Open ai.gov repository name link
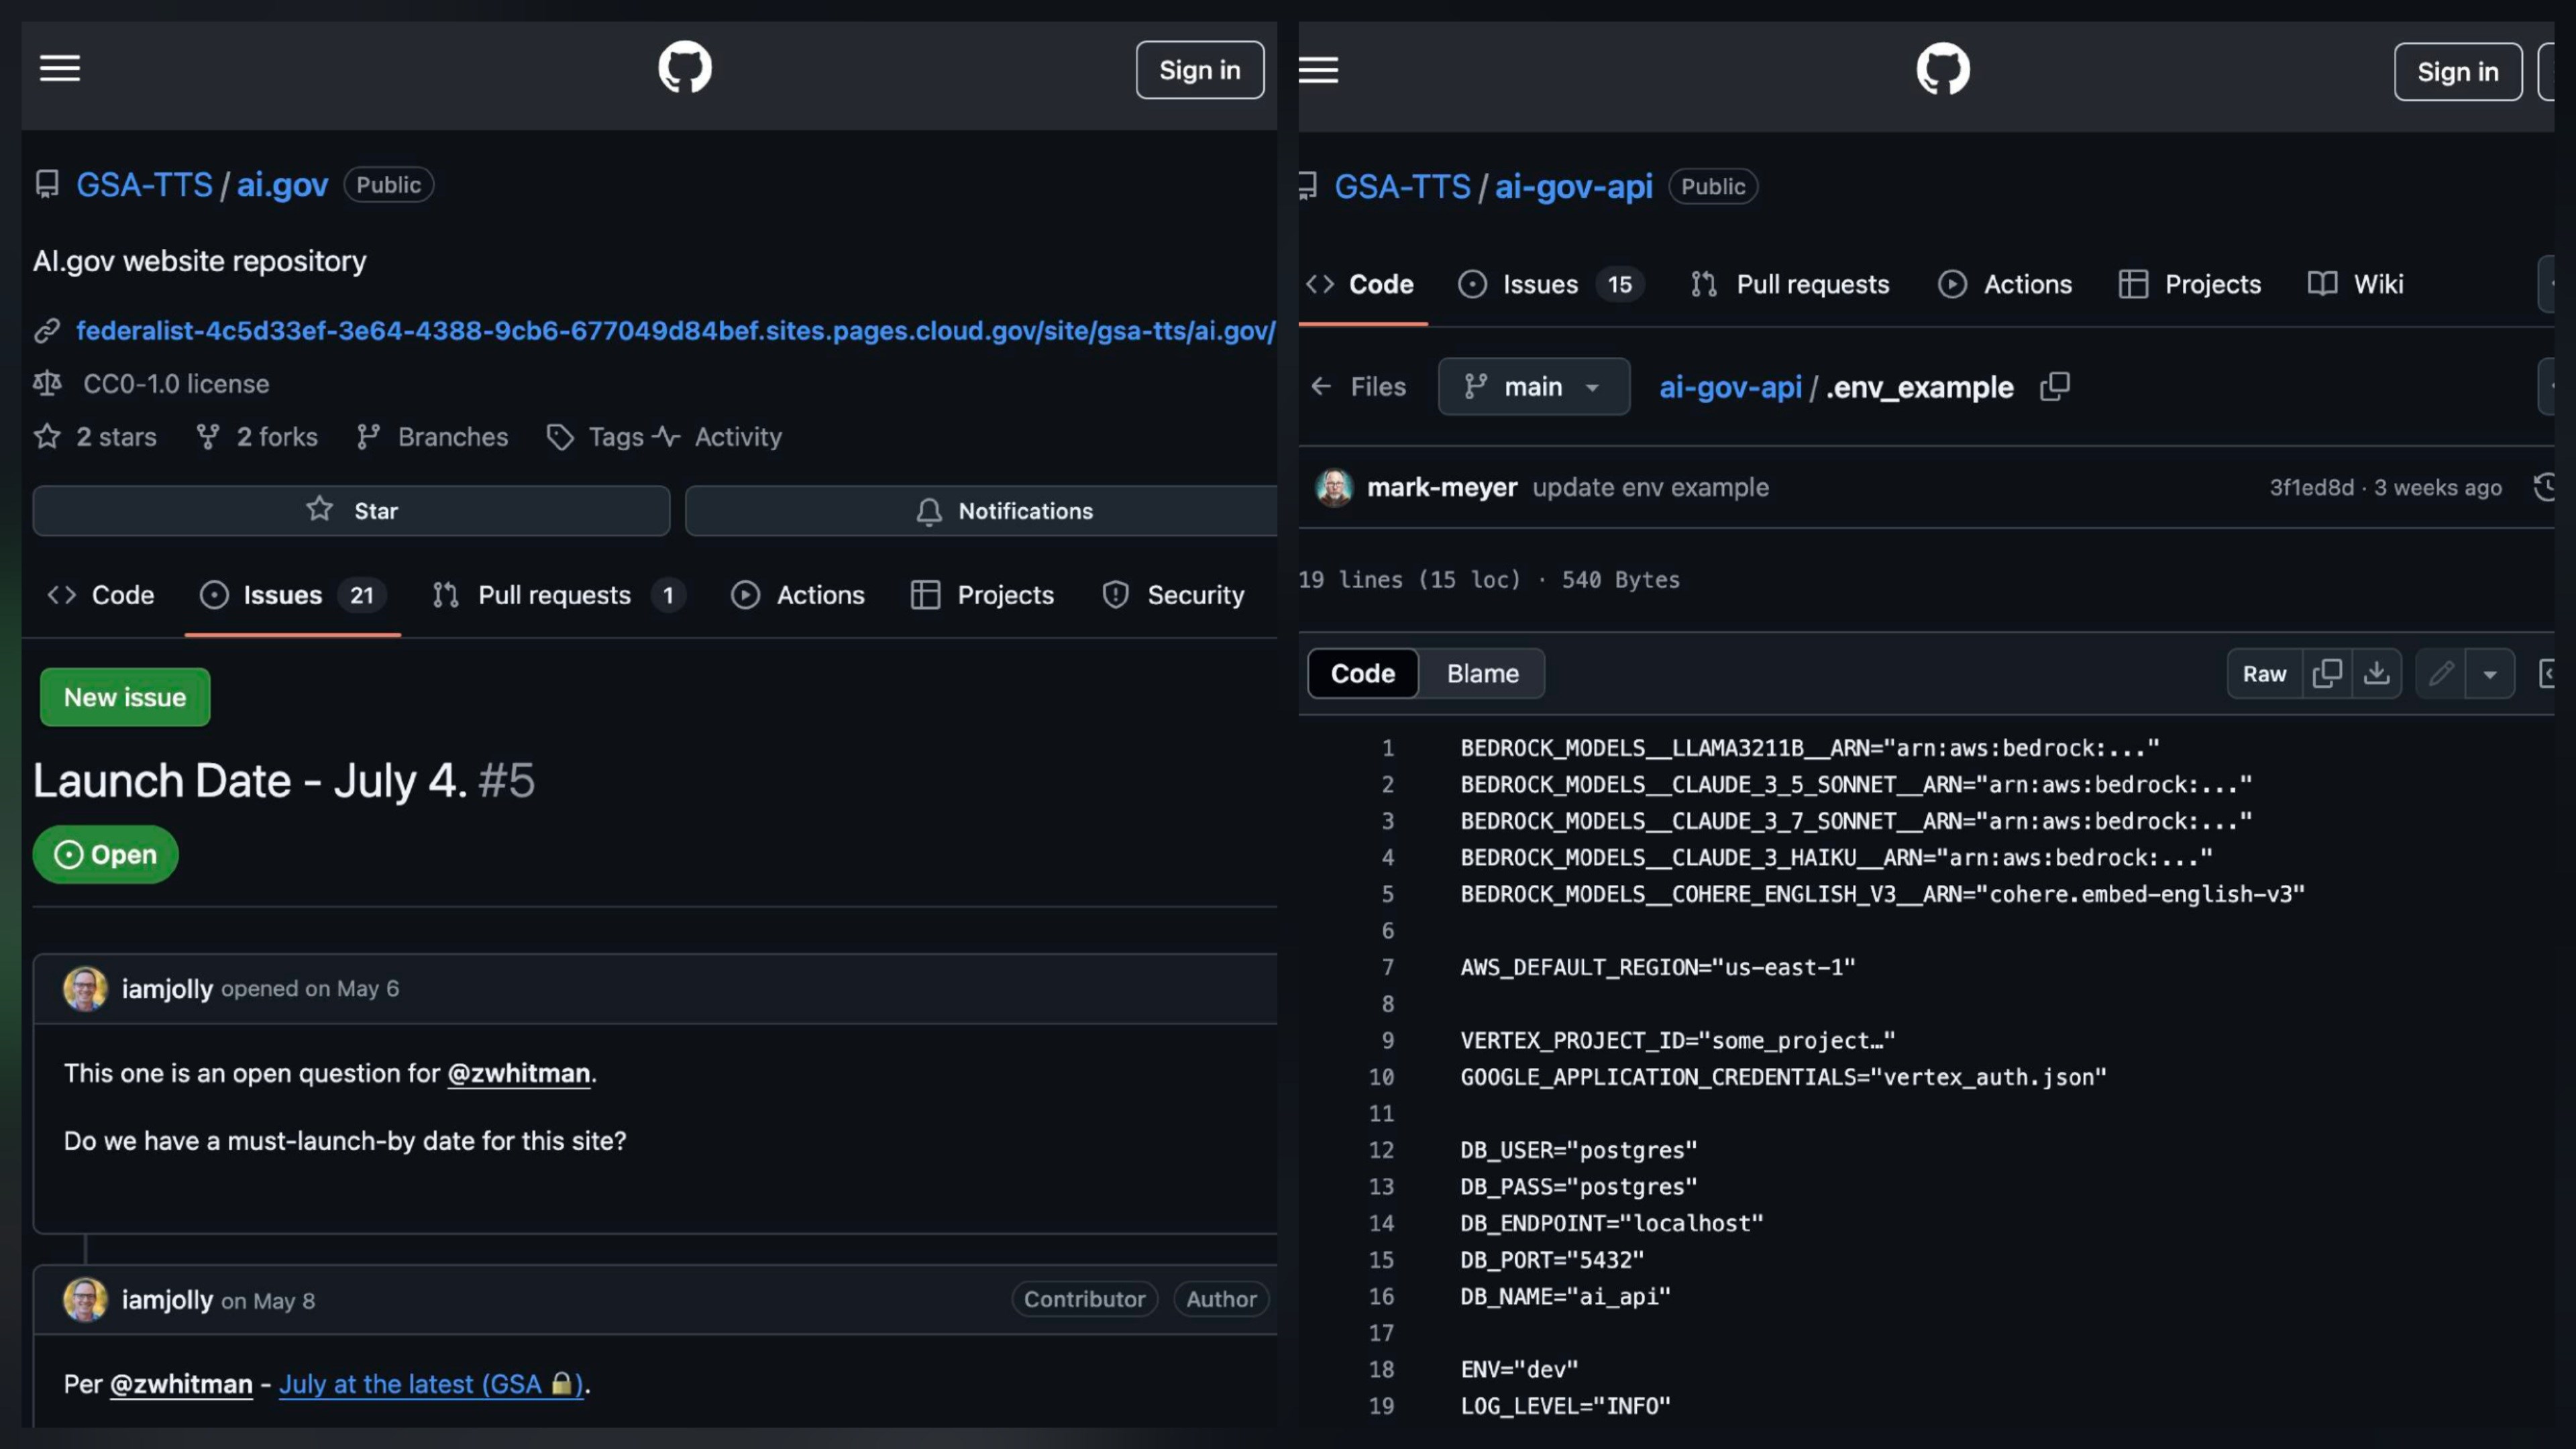Viewport: 2576px width, 1449px height. tap(282, 185)
